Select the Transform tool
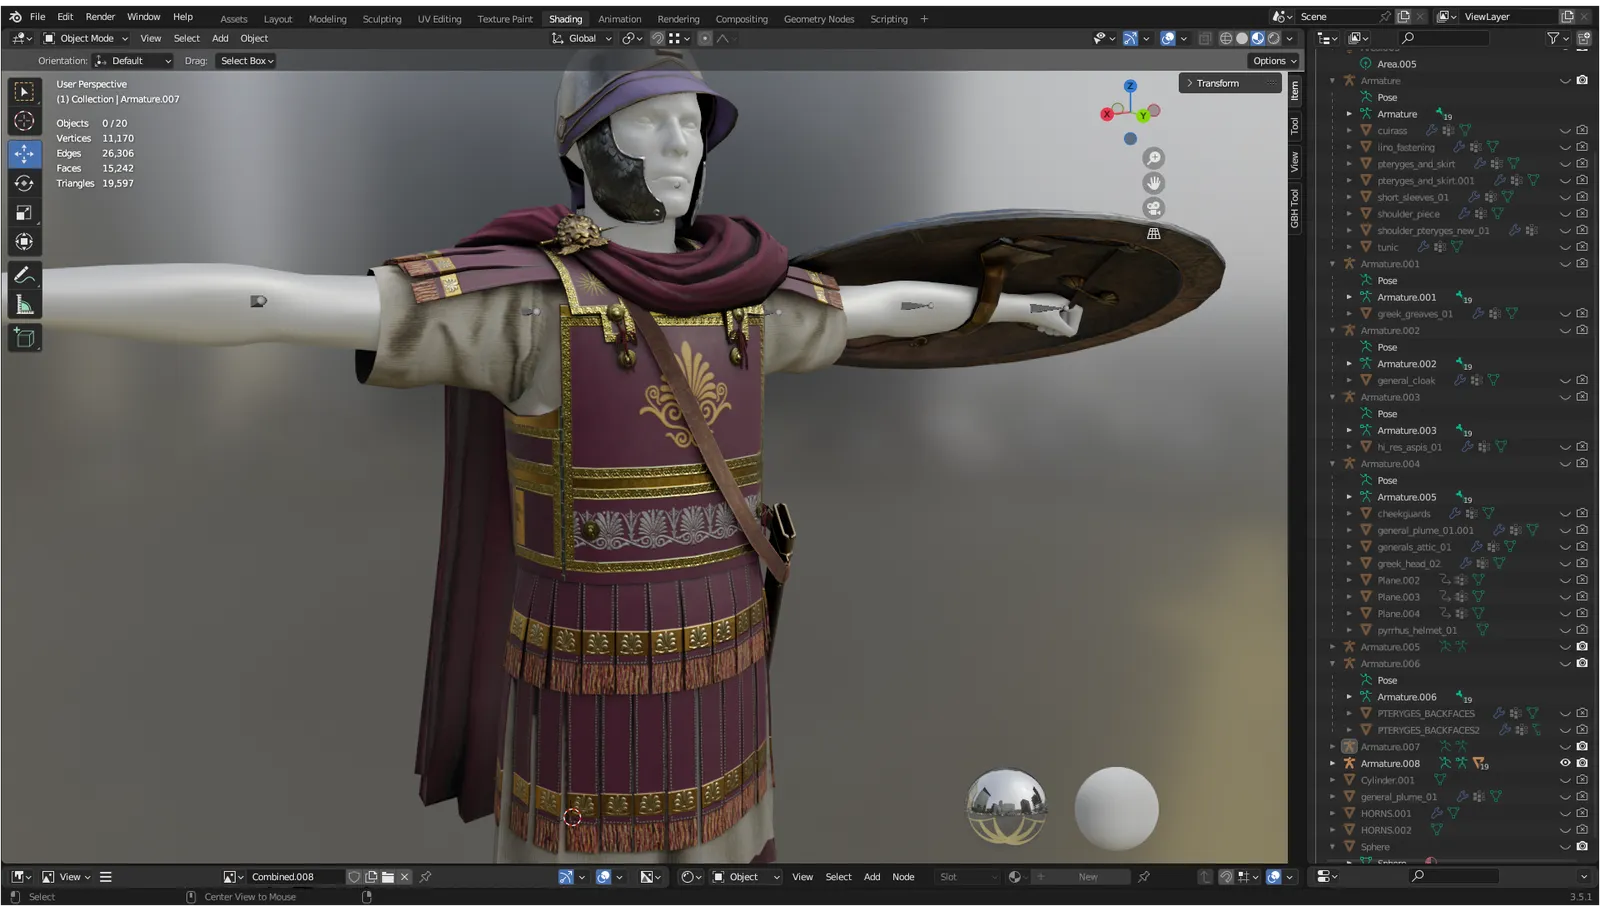Screen dimensions: 1600x906 pos(24,242)
